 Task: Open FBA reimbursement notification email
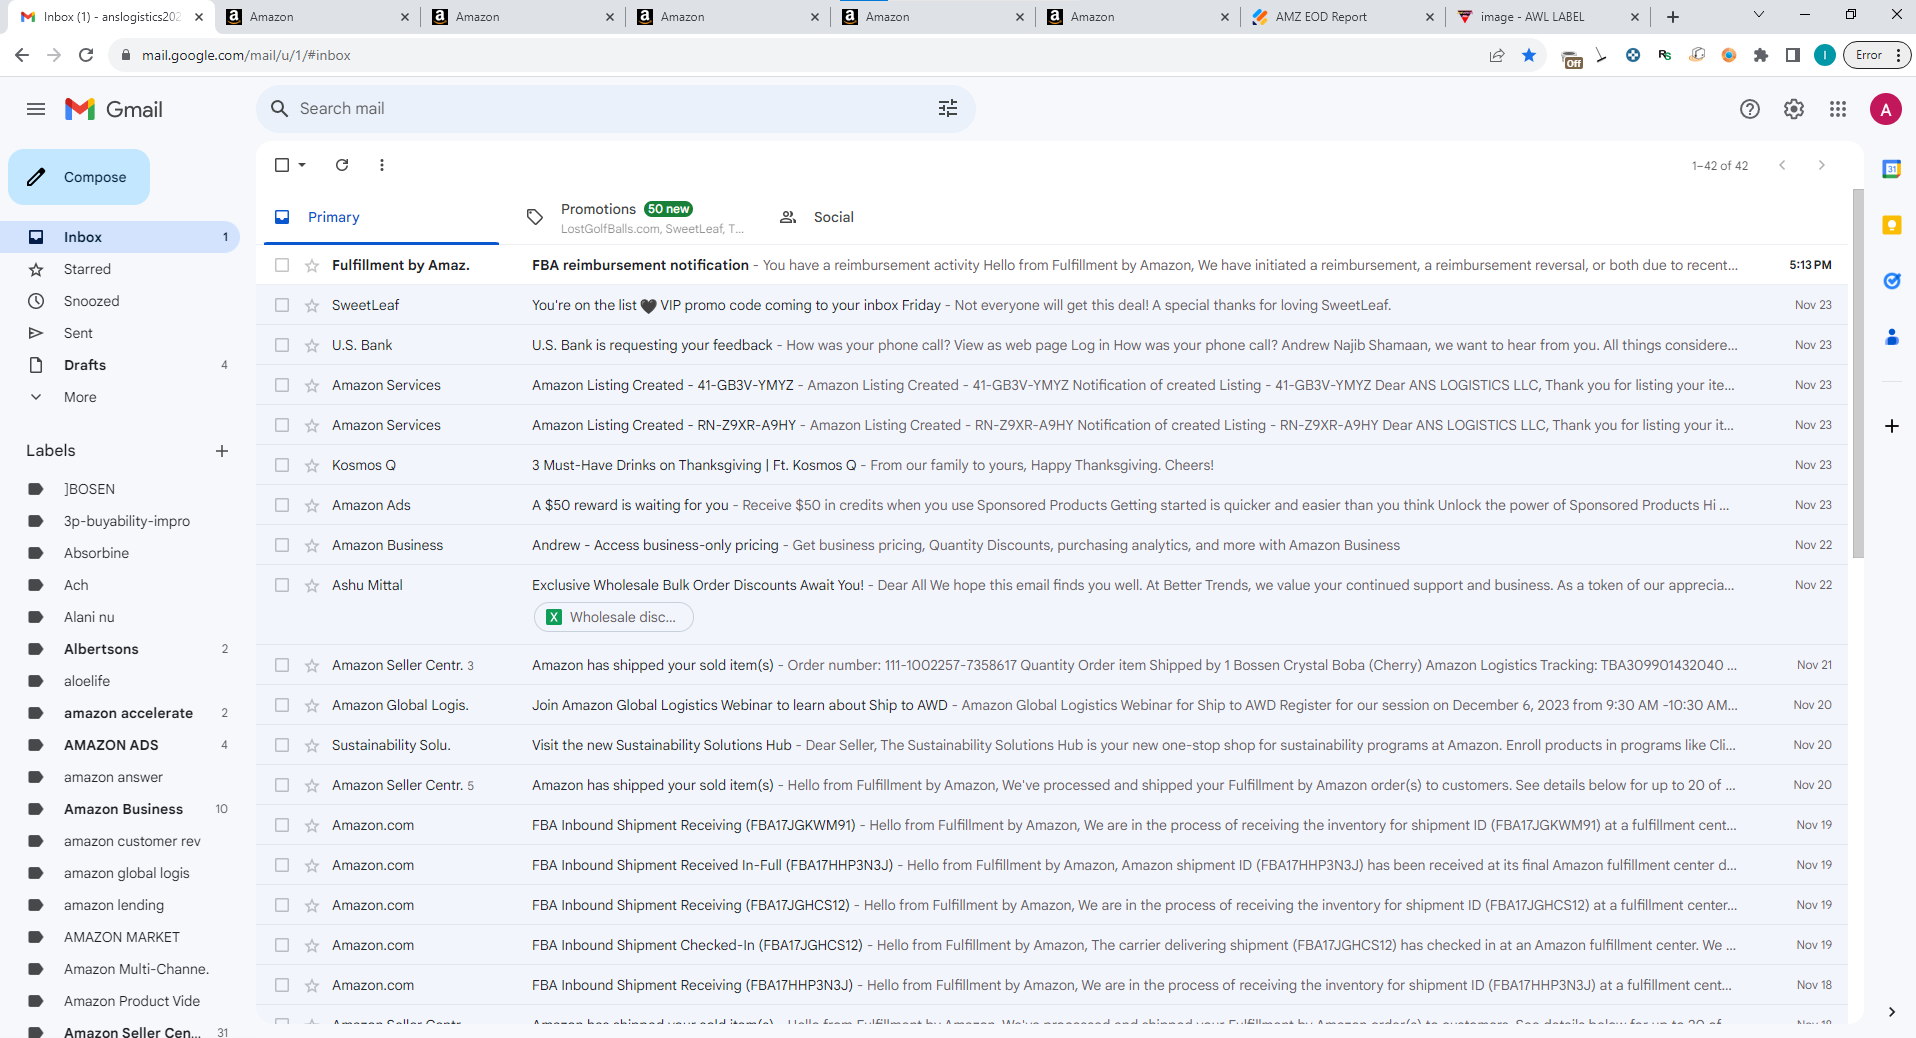tap(1052, 265)
